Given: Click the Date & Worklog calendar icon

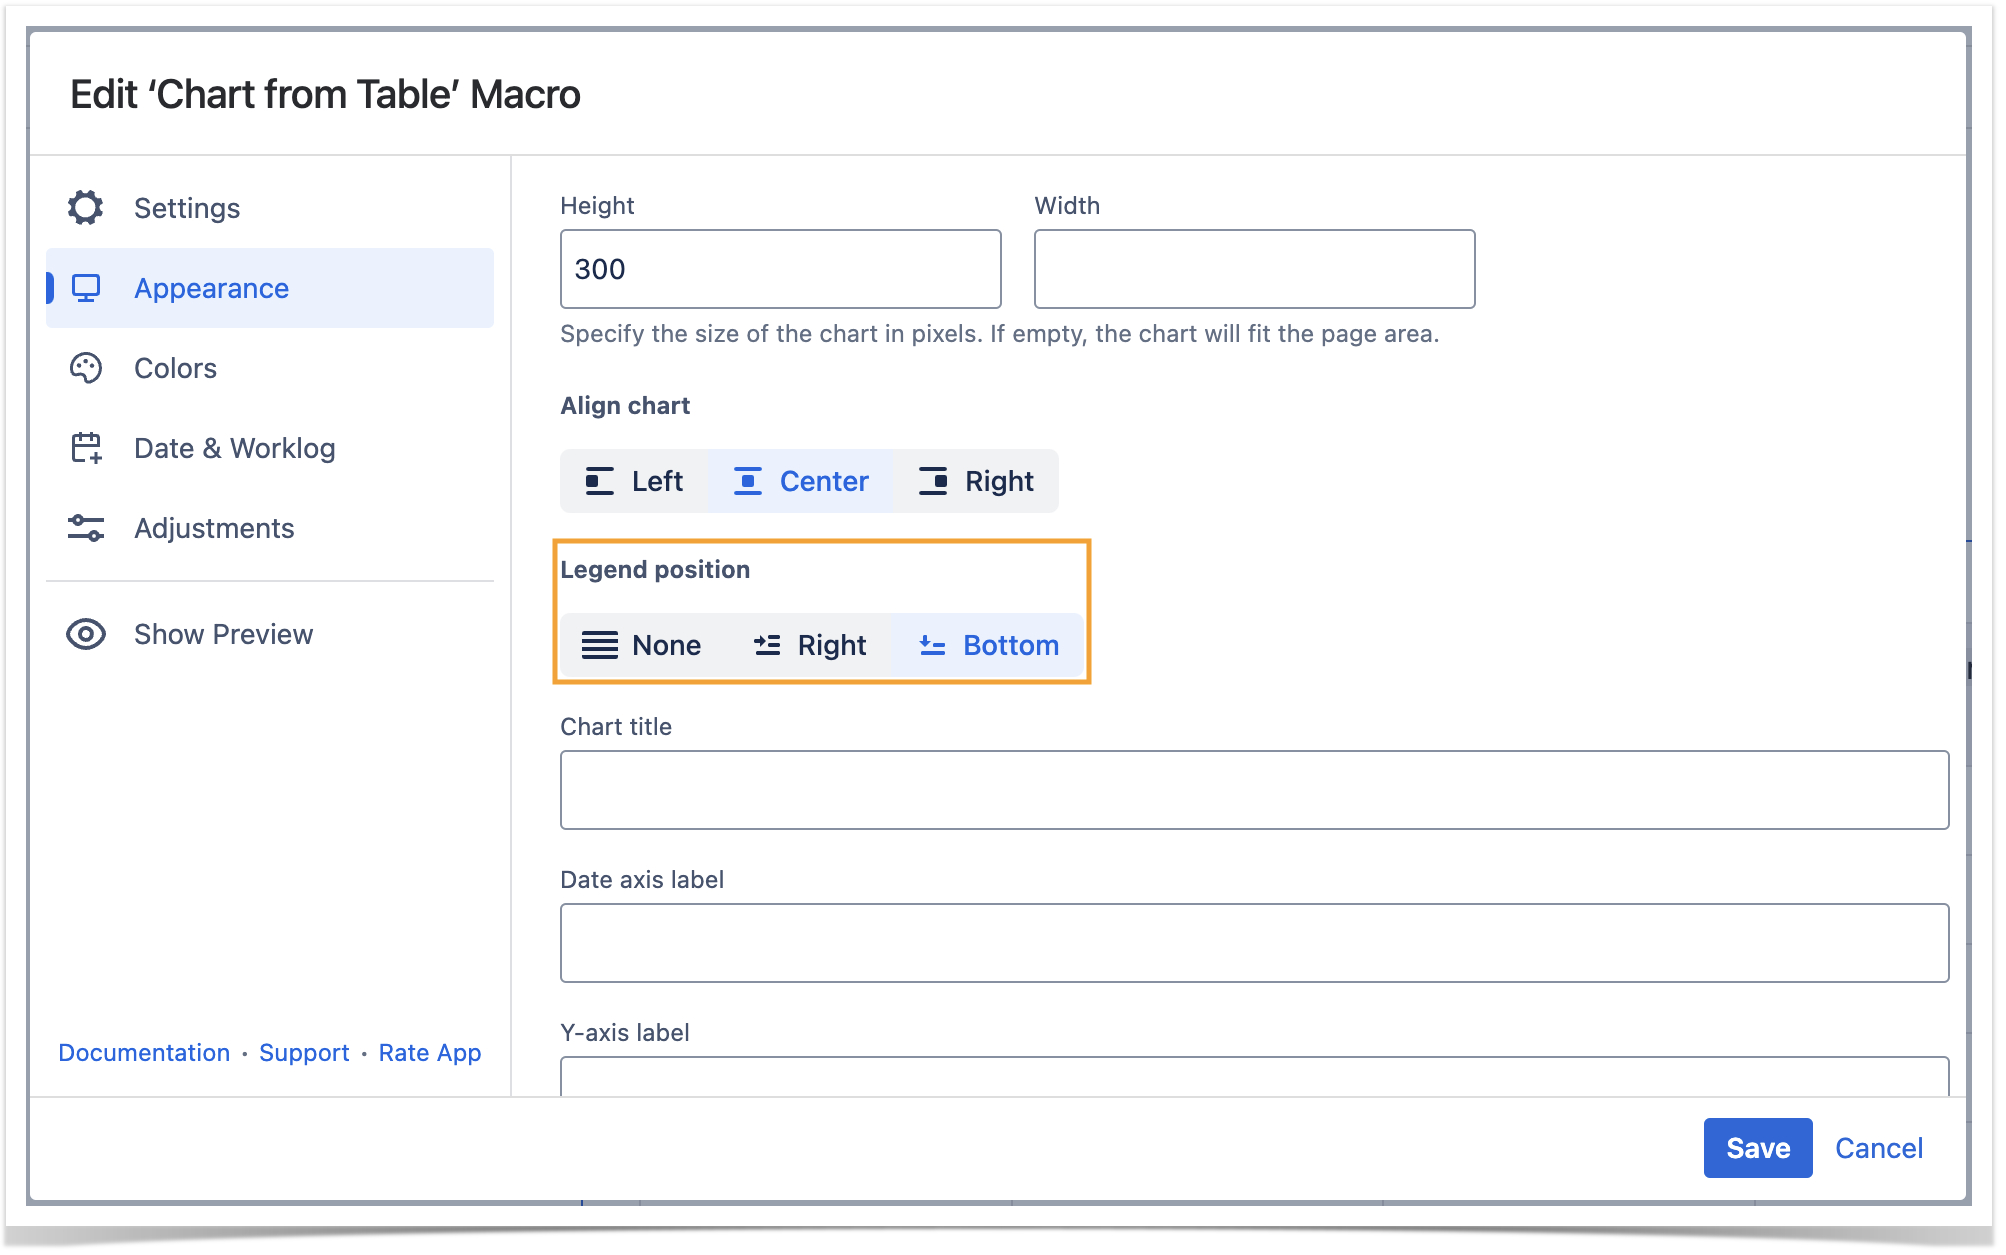Looking at the screenshot, I should (x=86, y=448).
